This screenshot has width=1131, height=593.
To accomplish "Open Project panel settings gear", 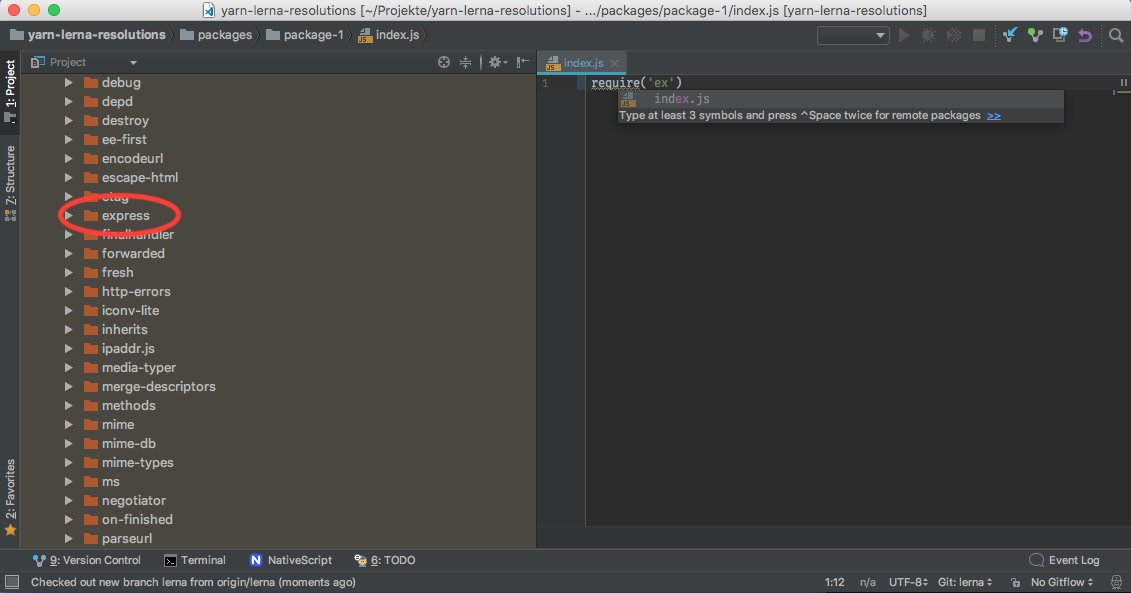I will pos(498,62).
